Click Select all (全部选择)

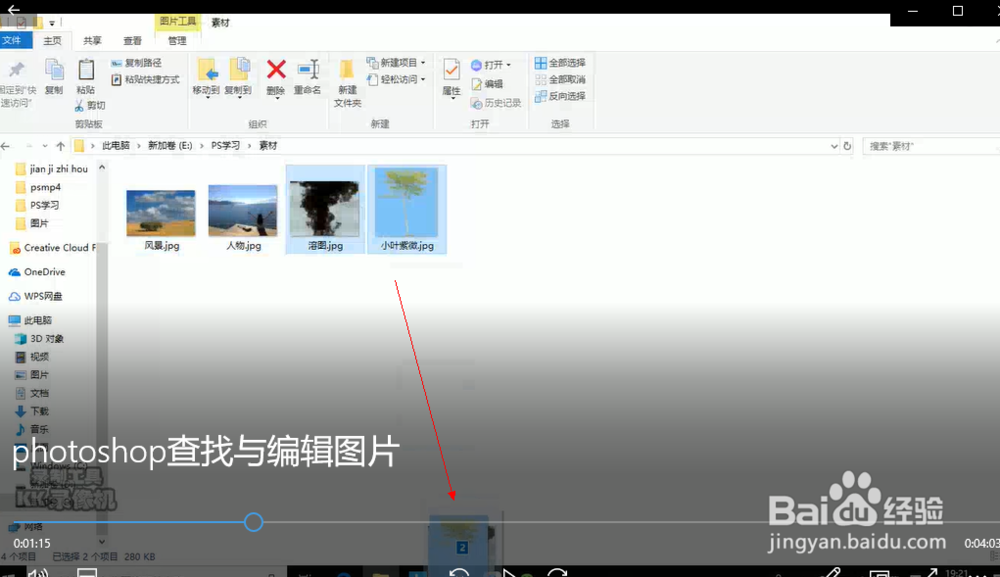click(560, 62)
